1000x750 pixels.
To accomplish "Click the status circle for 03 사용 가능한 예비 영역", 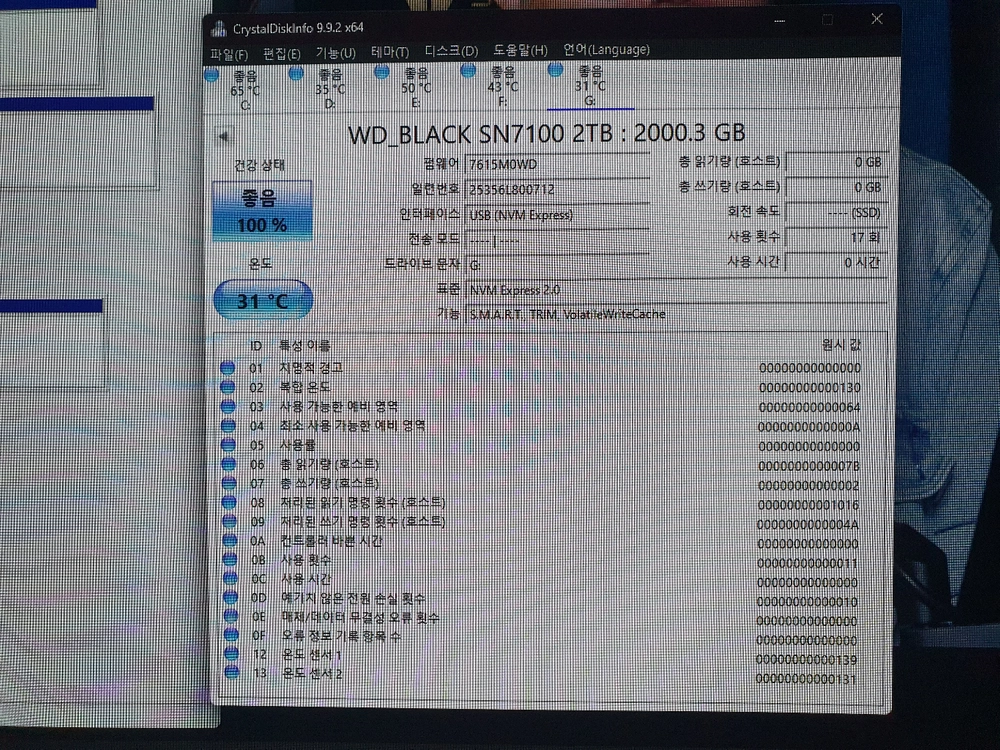I will point(228,406).
